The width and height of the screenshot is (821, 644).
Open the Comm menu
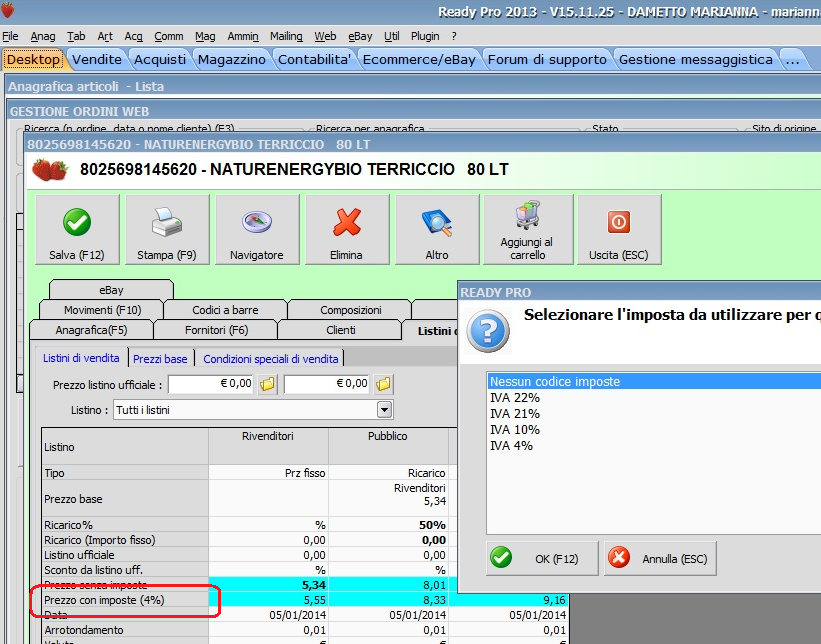coord(169,36)
